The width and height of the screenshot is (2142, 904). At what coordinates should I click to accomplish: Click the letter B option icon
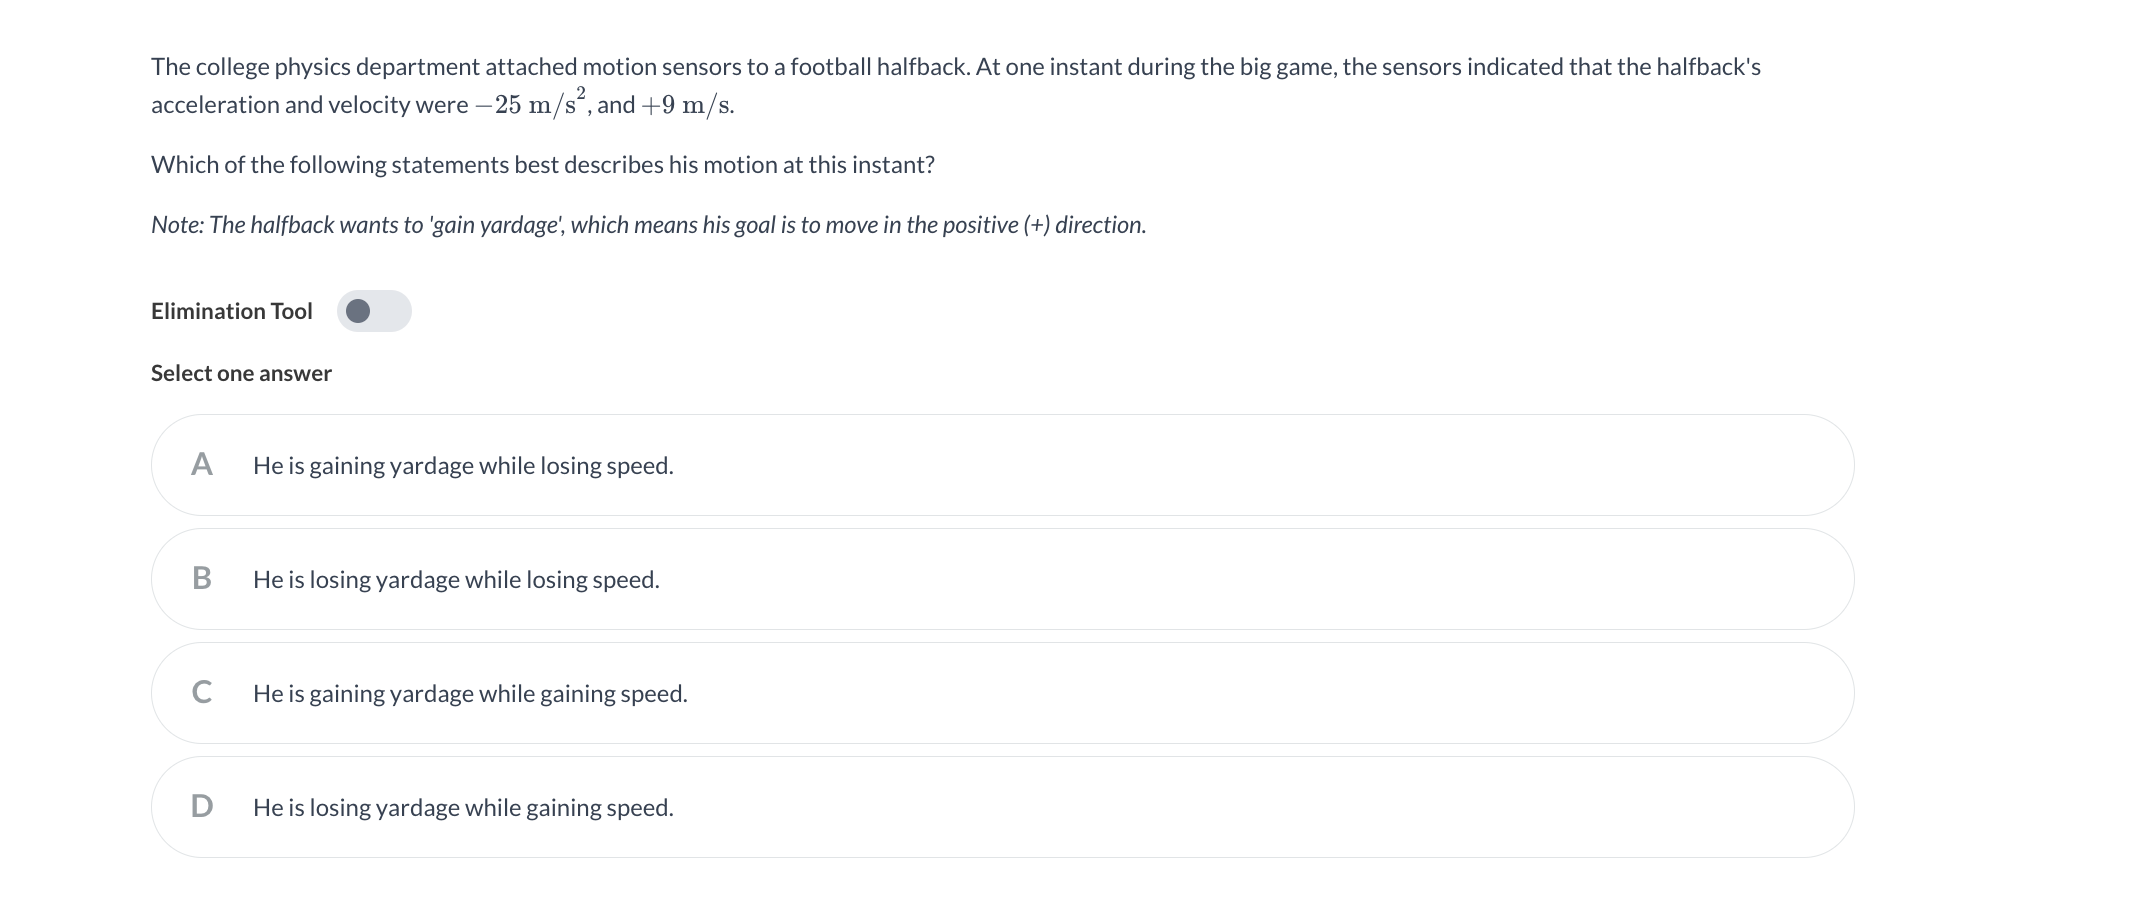point(202,579)
